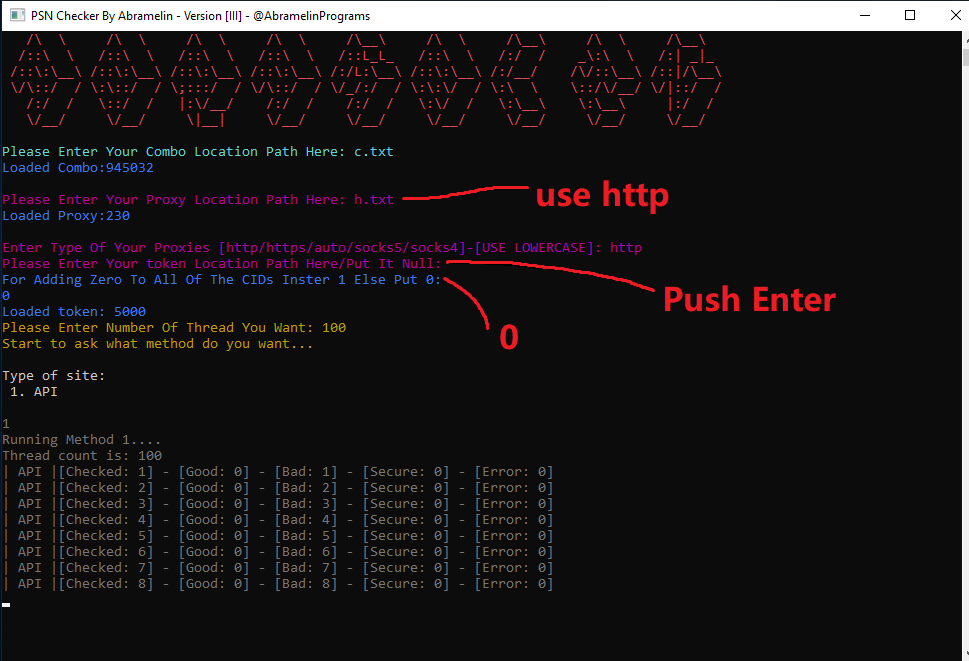This screenshot has width=969, height=661.
Task: Click the 'Combo Location Path Here: c.txt' line
Action: [x=198, y=152]
